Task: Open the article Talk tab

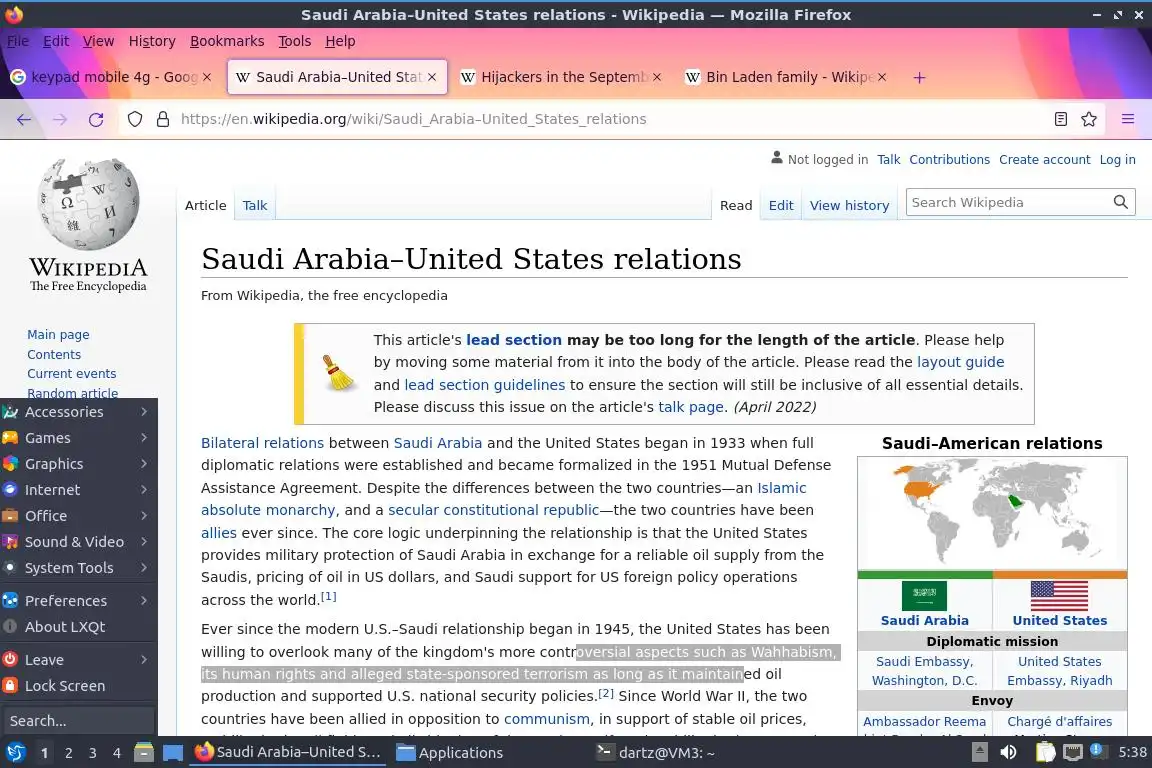Action: coord(255,205)
